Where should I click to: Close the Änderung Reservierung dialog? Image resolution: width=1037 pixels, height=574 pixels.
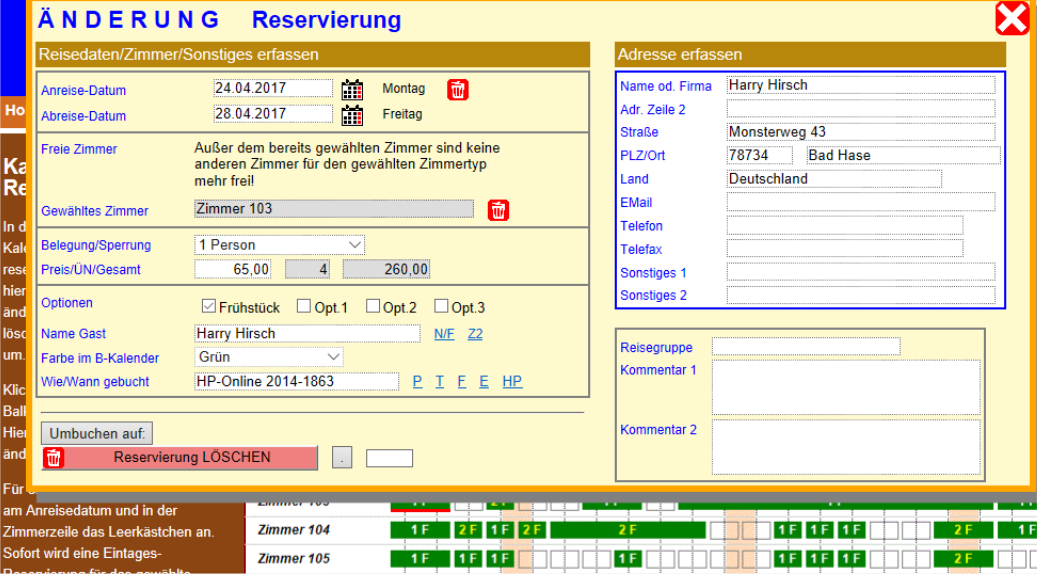click(1012, 19)
